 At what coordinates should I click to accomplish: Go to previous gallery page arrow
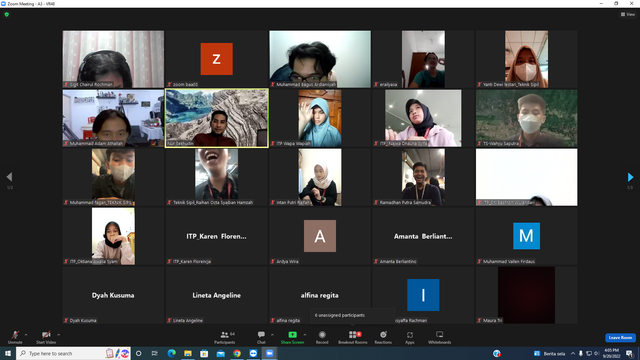tap(9, 177)
